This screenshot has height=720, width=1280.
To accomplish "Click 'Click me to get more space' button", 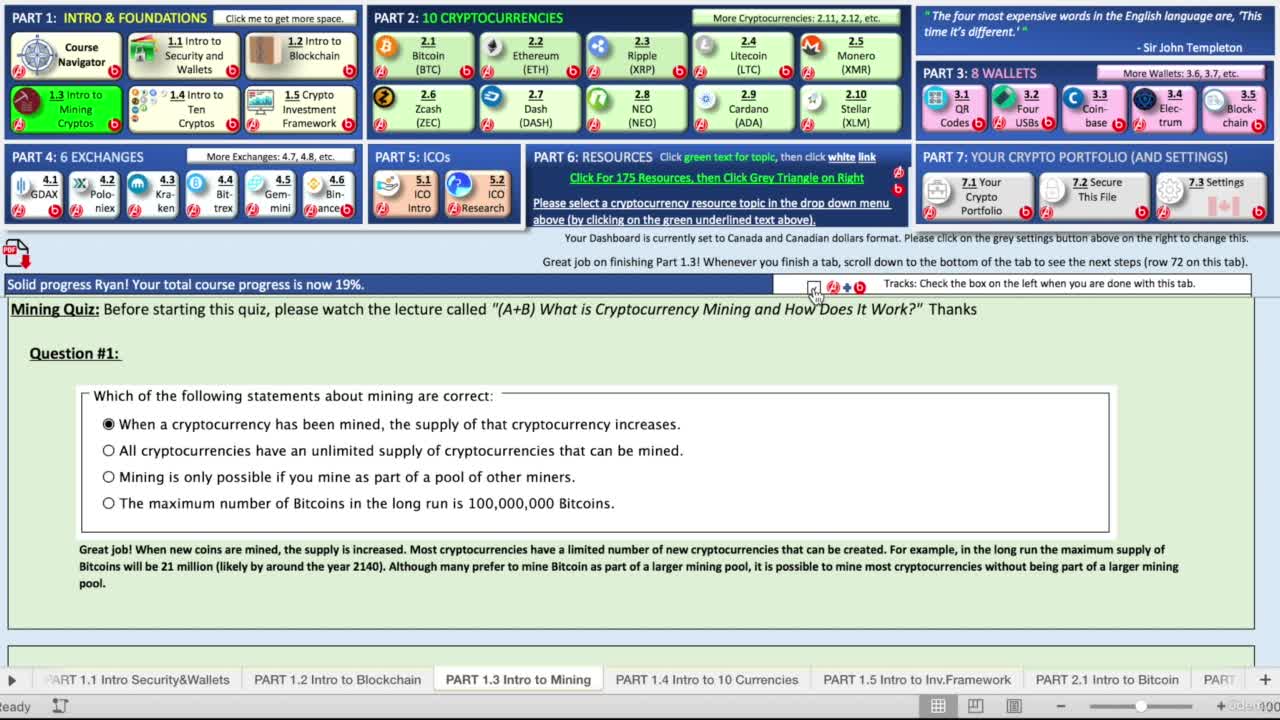I will coord(284,18).
